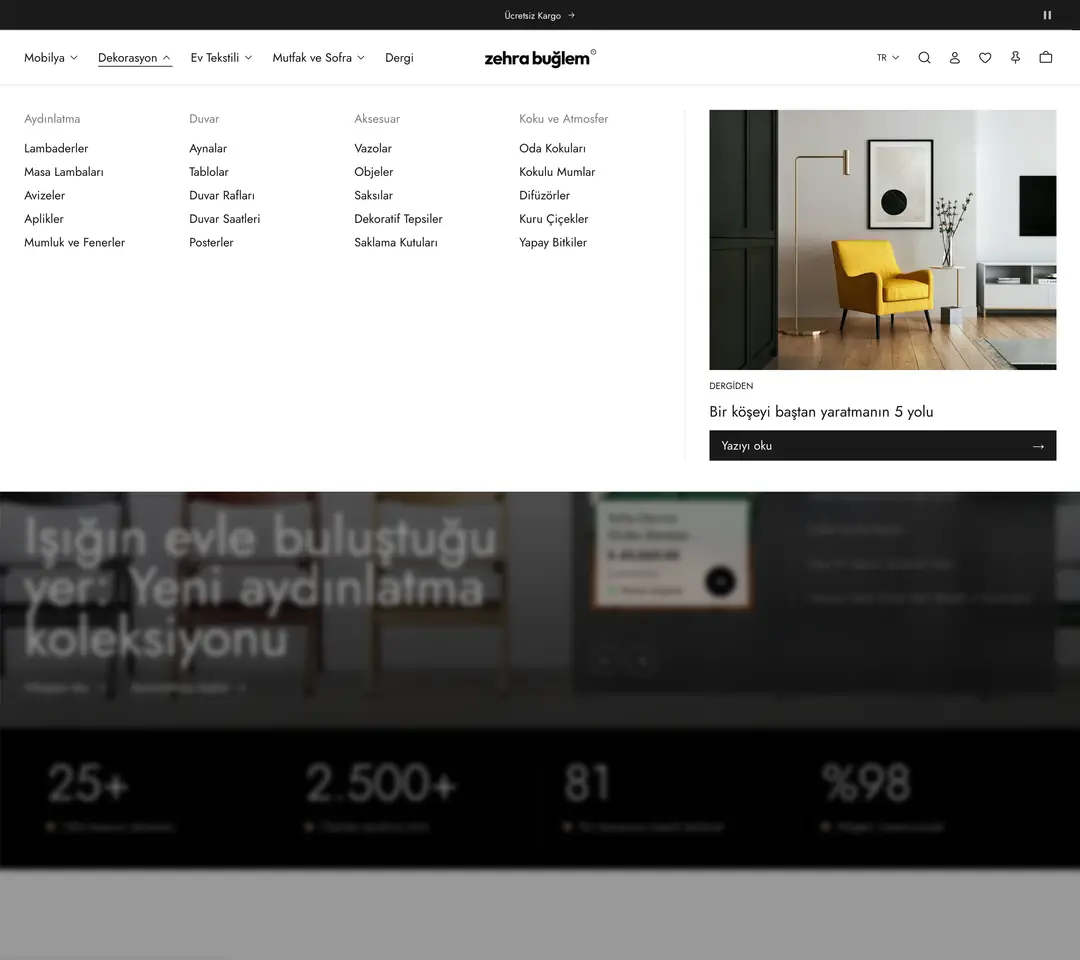Go to Aplikler category
This screenshot has width=1080, height=960.
(x=44, y=219)
